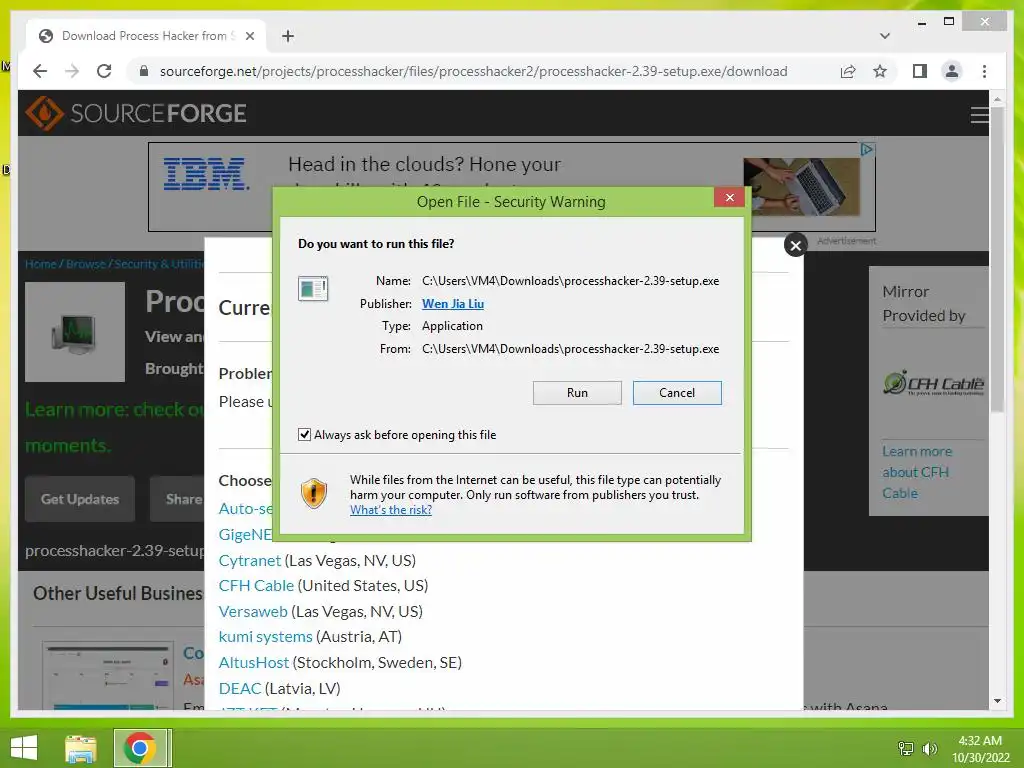The image size is (1024, 768).
Task: Open the Windows Start button
Action: [x=24, y=748]
